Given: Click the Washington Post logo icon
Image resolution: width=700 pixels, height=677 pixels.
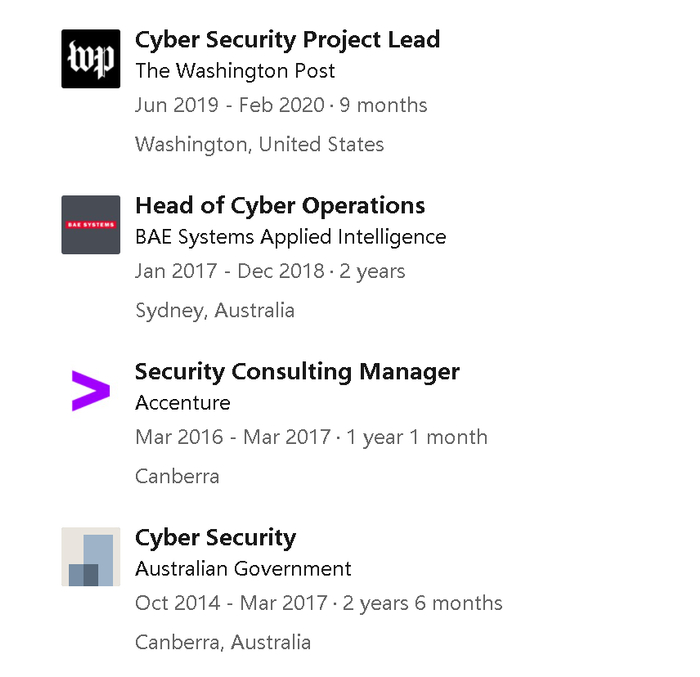Looking at the screenshot, I should coord(90,59).
